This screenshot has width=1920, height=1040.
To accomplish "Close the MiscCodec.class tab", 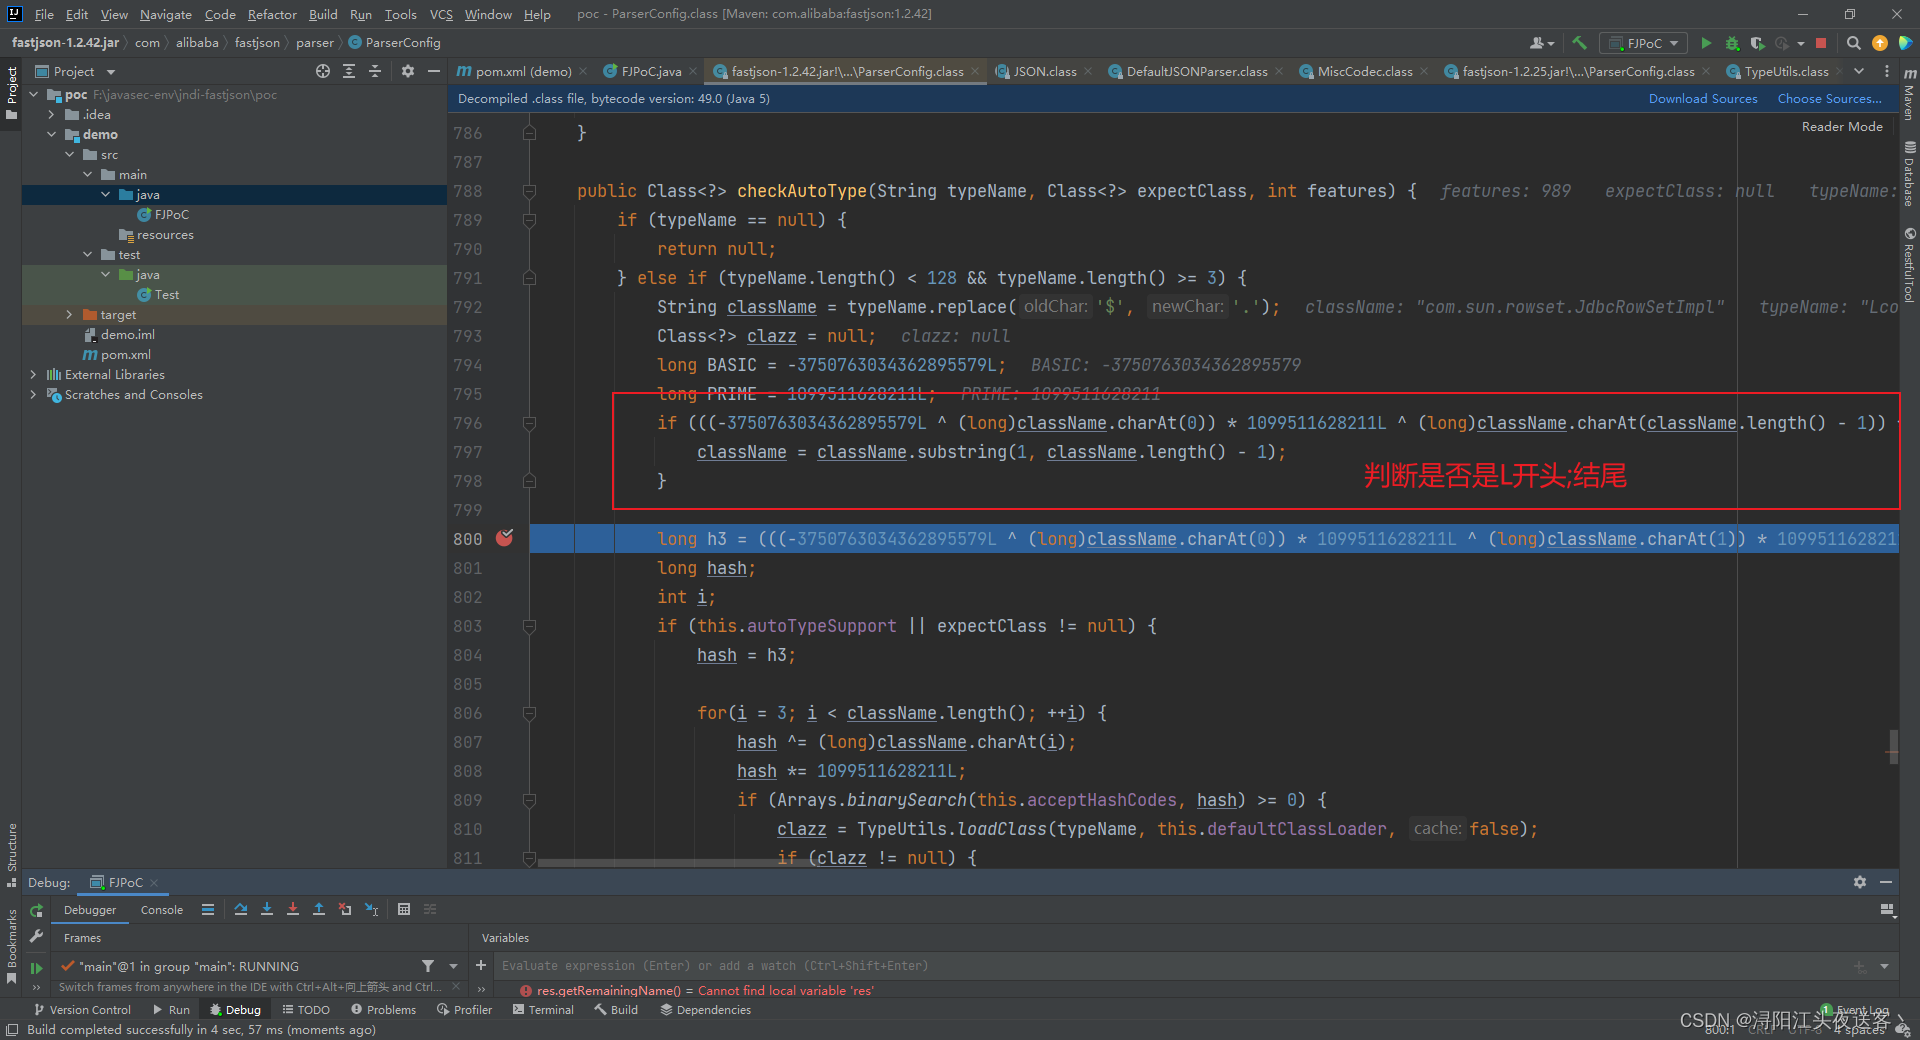I will [1425, 71].
